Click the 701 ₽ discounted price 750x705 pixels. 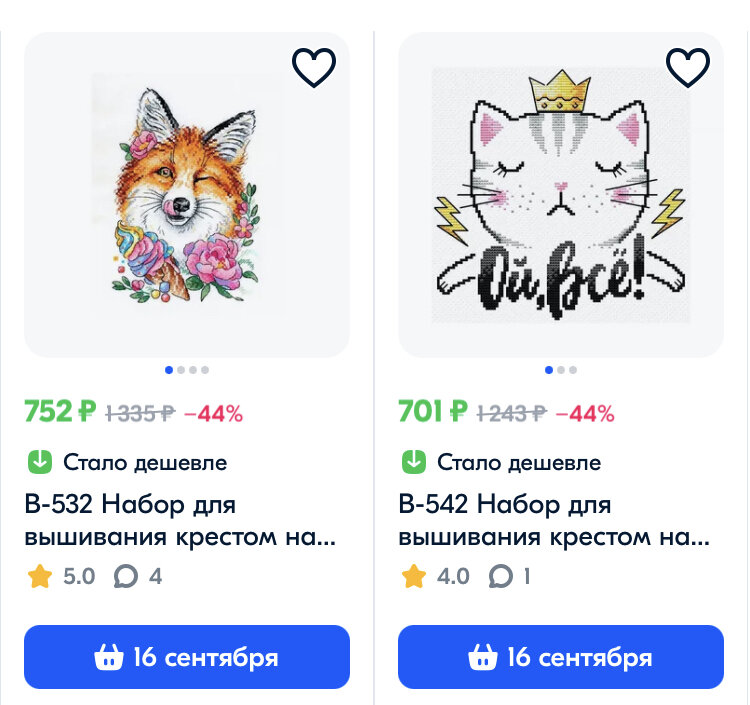(433, 411)
